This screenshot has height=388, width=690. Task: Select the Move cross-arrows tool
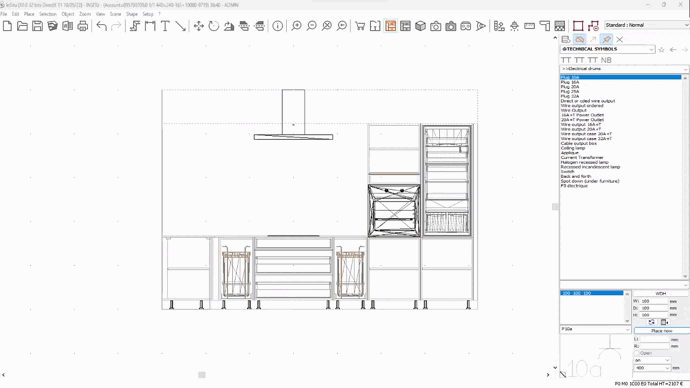198,26
